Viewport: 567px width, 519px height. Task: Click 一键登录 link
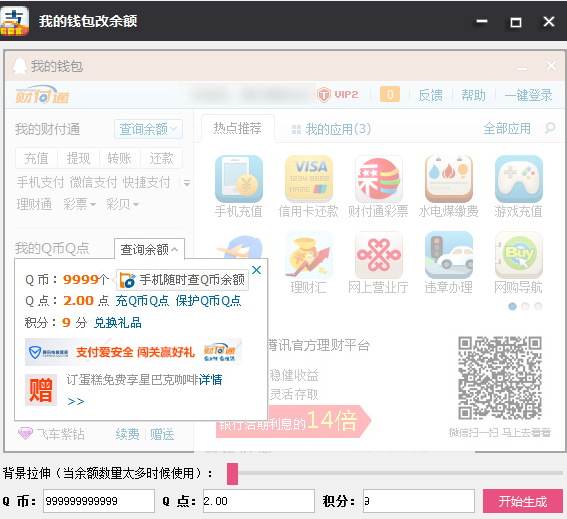pyautogui.click(x=528, y=95)
